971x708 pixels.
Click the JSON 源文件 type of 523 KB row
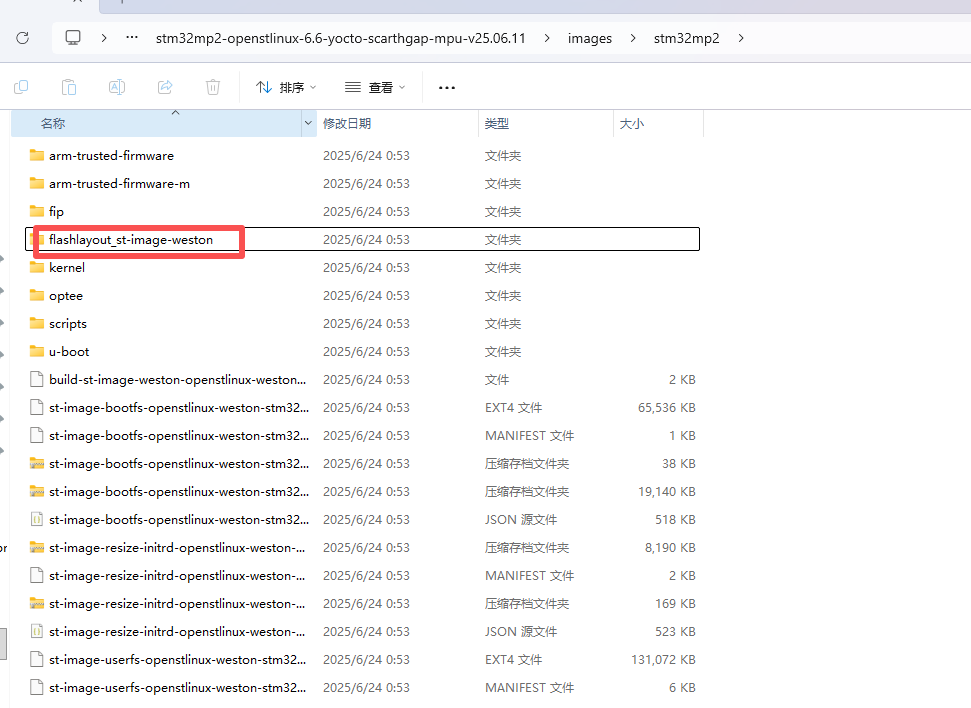coord(521,632)
